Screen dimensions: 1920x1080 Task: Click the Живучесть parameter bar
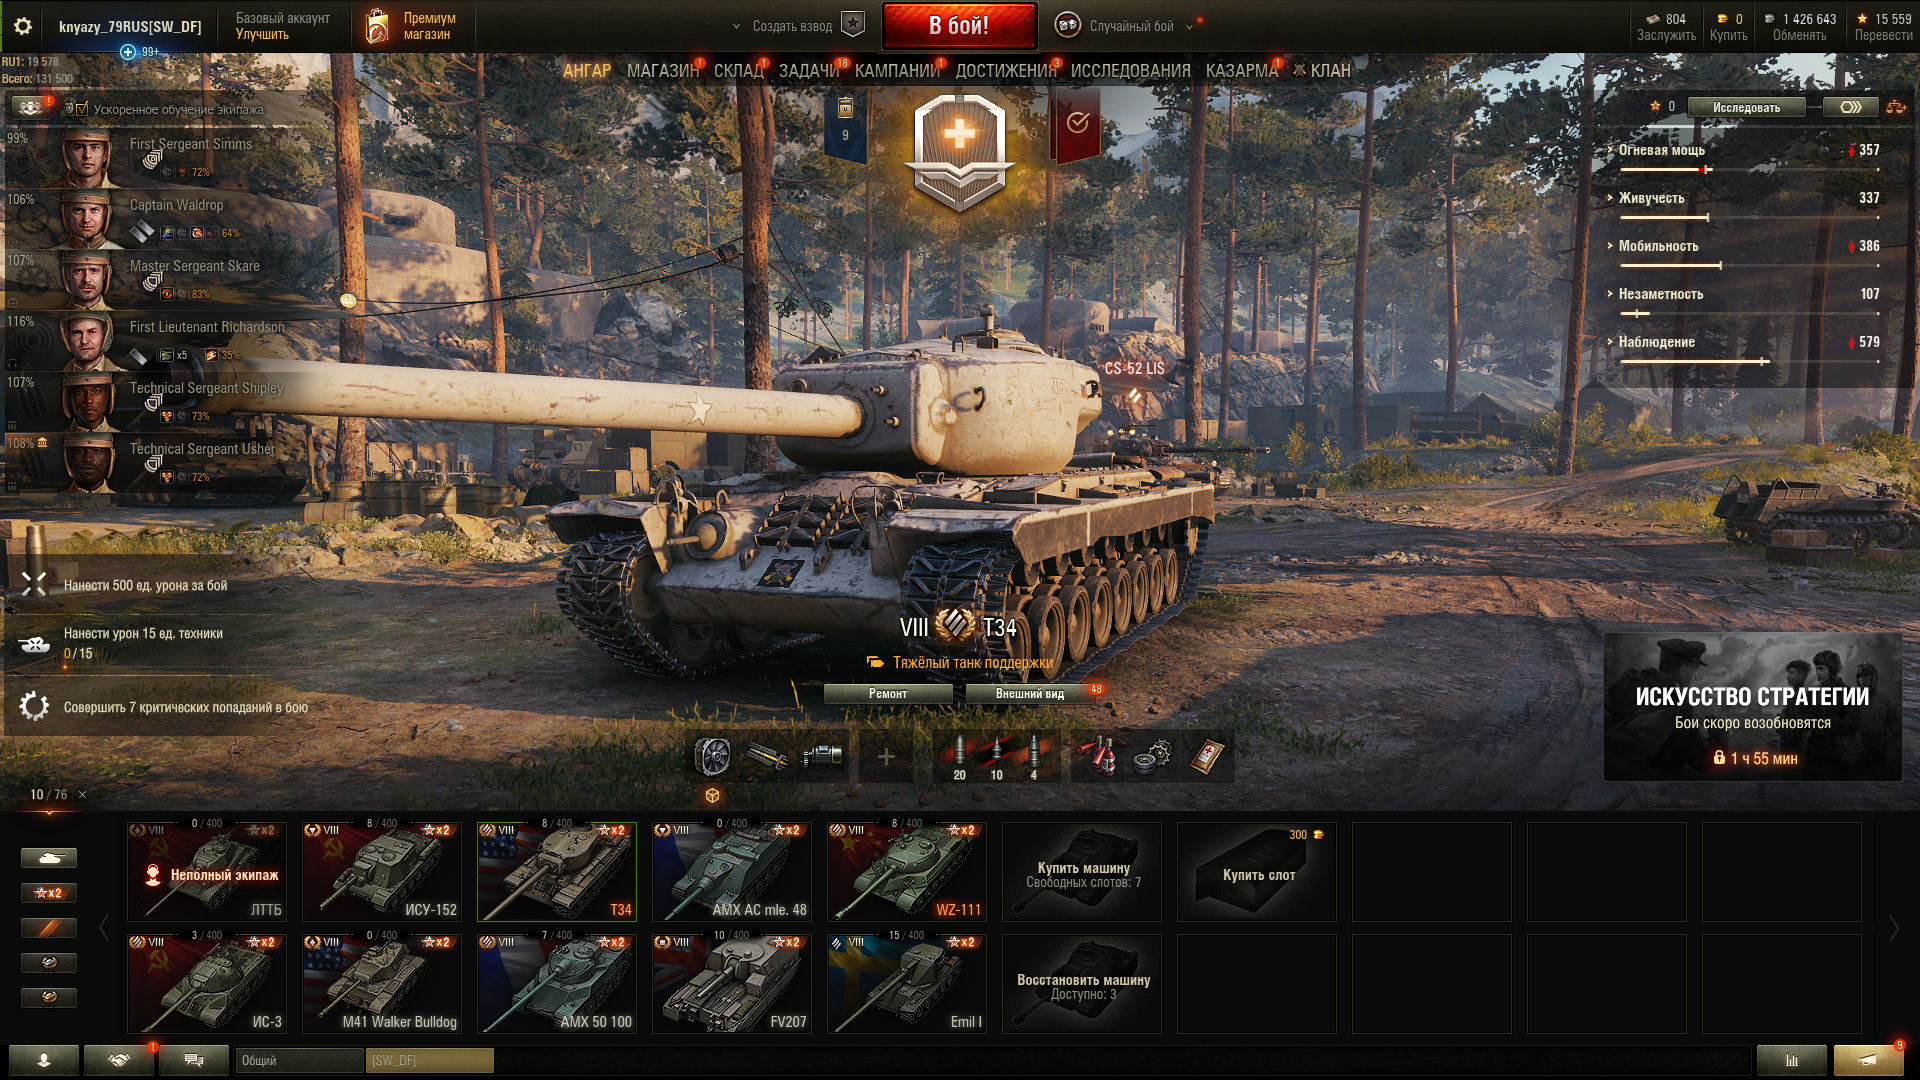pos(1748,217)
